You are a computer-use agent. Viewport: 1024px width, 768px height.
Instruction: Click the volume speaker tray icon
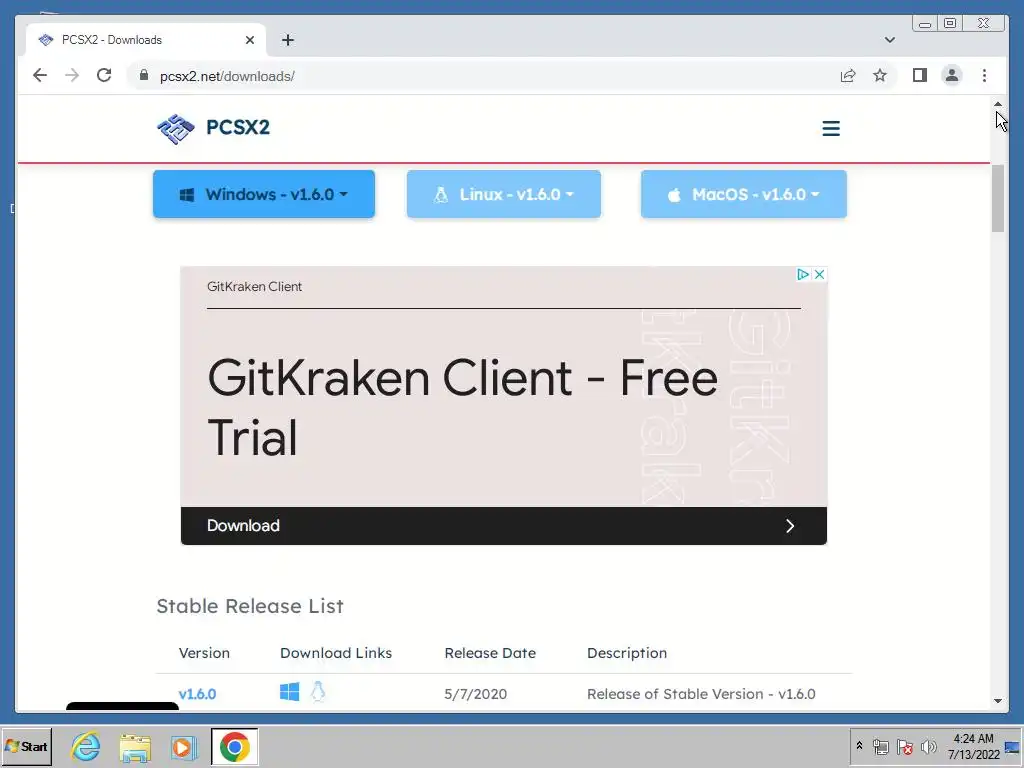coord(929,746)
